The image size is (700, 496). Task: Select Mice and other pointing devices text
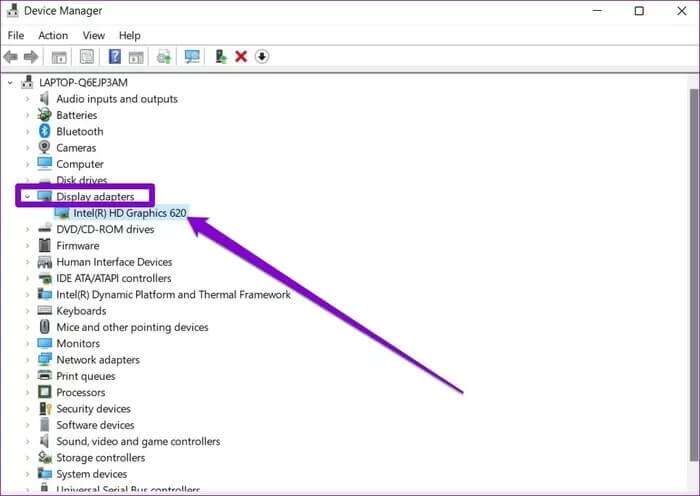pos(132,327)
